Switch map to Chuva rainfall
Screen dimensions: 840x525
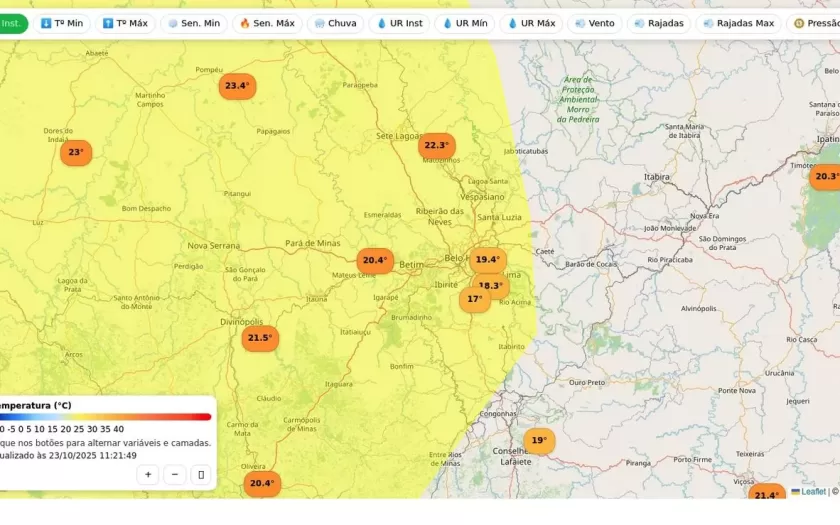(x=334, y=23)
